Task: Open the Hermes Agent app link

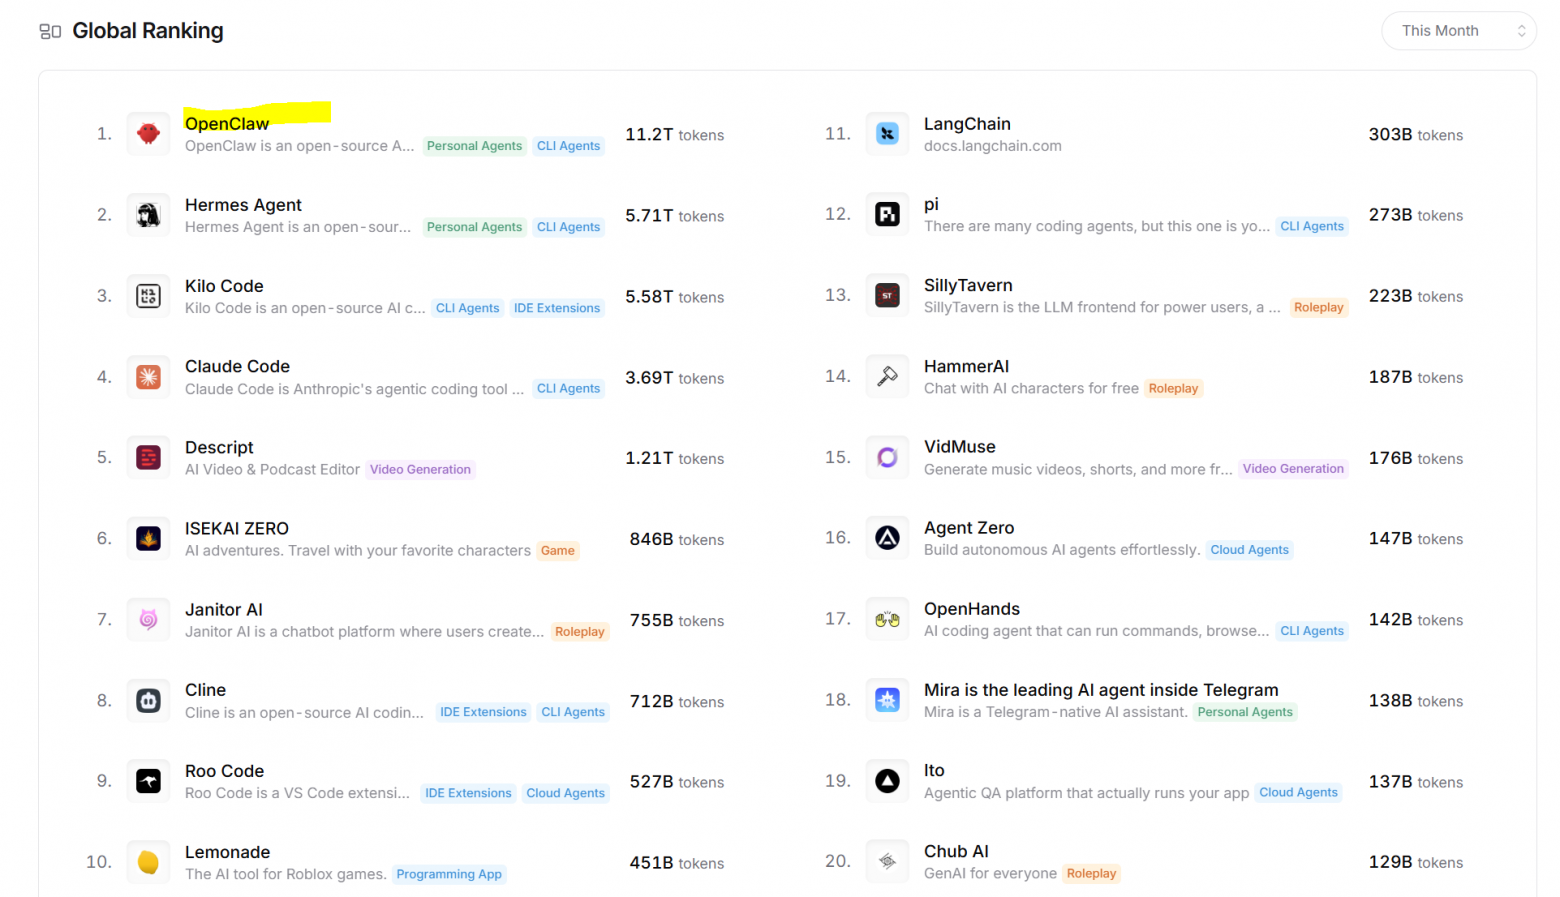Action: (243, 204)
